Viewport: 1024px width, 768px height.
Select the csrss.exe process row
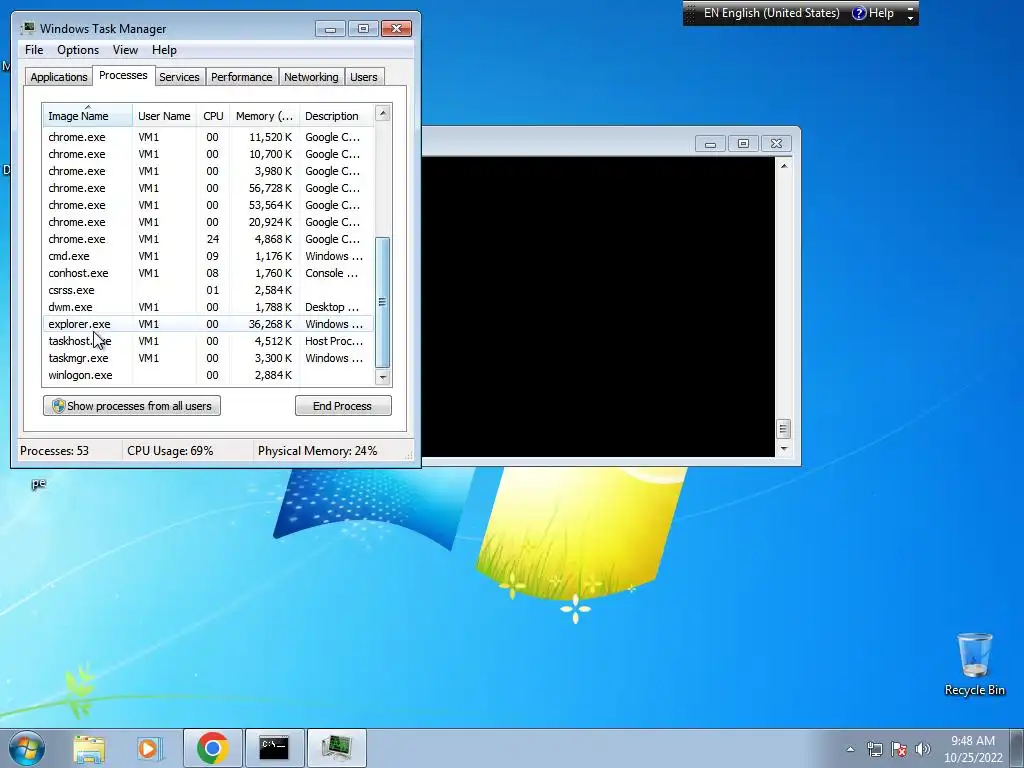coord(208,290)
